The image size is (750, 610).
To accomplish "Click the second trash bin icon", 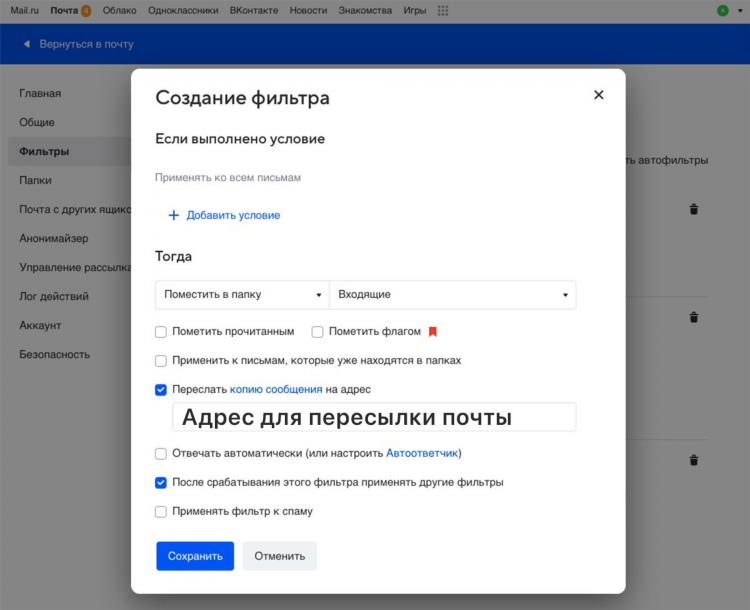I will pyautogui.click(x=694, y=317).
